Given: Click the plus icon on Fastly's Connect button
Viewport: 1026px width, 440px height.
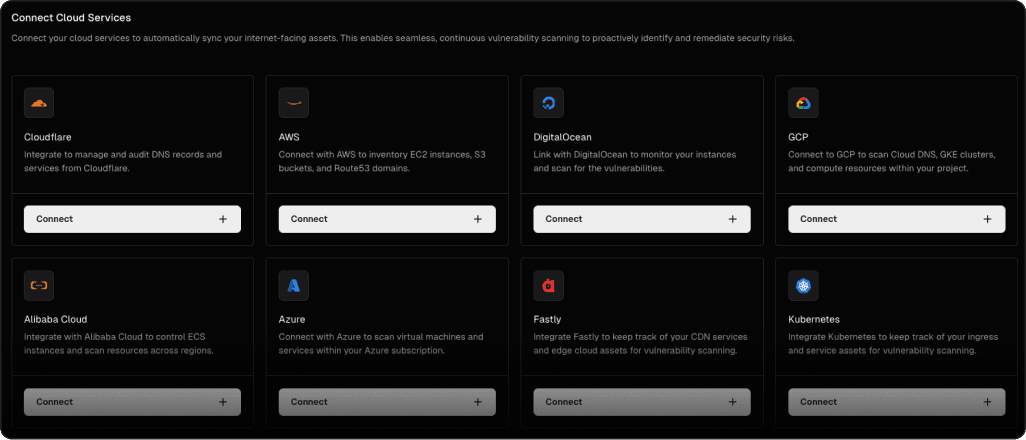Looking at the screenshot, I should pos(733,402).
